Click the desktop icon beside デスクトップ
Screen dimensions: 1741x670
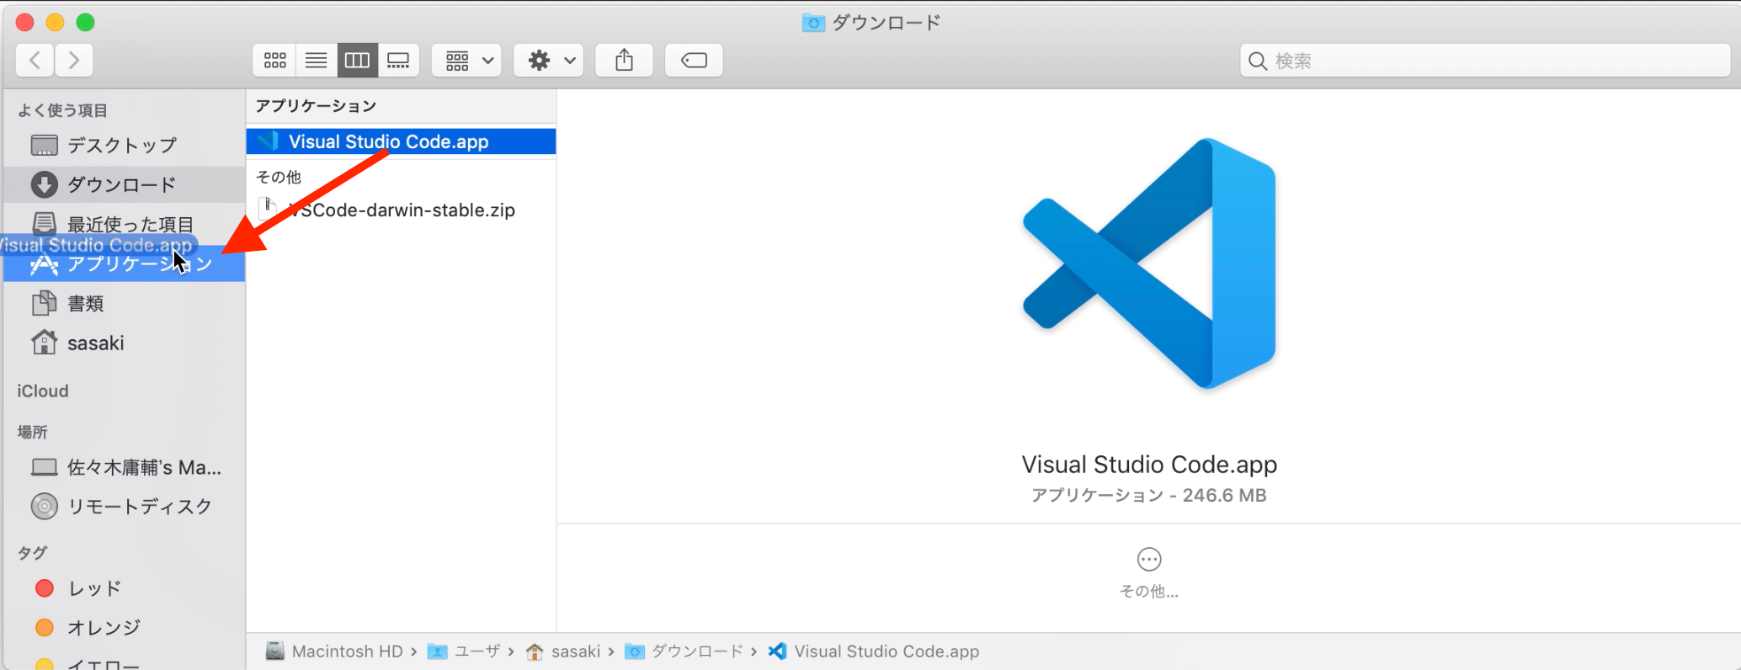click(x=44, y=145)
